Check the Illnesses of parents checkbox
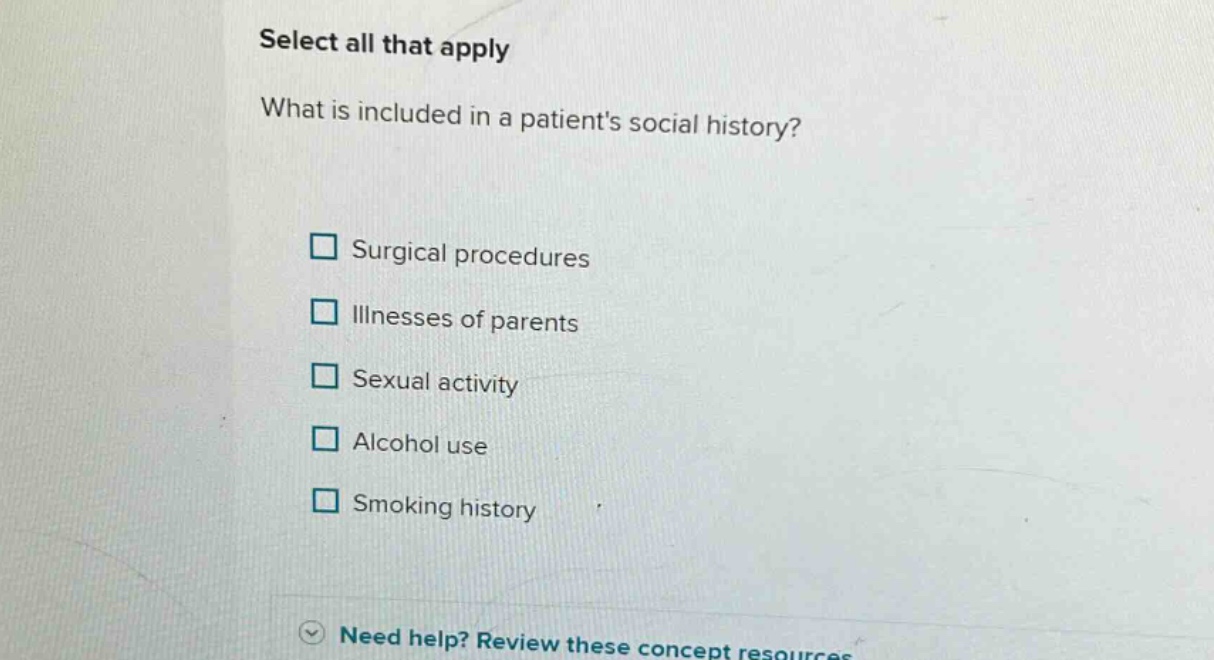Viewport: 1214px width, 660px height. tap(322, 313)
